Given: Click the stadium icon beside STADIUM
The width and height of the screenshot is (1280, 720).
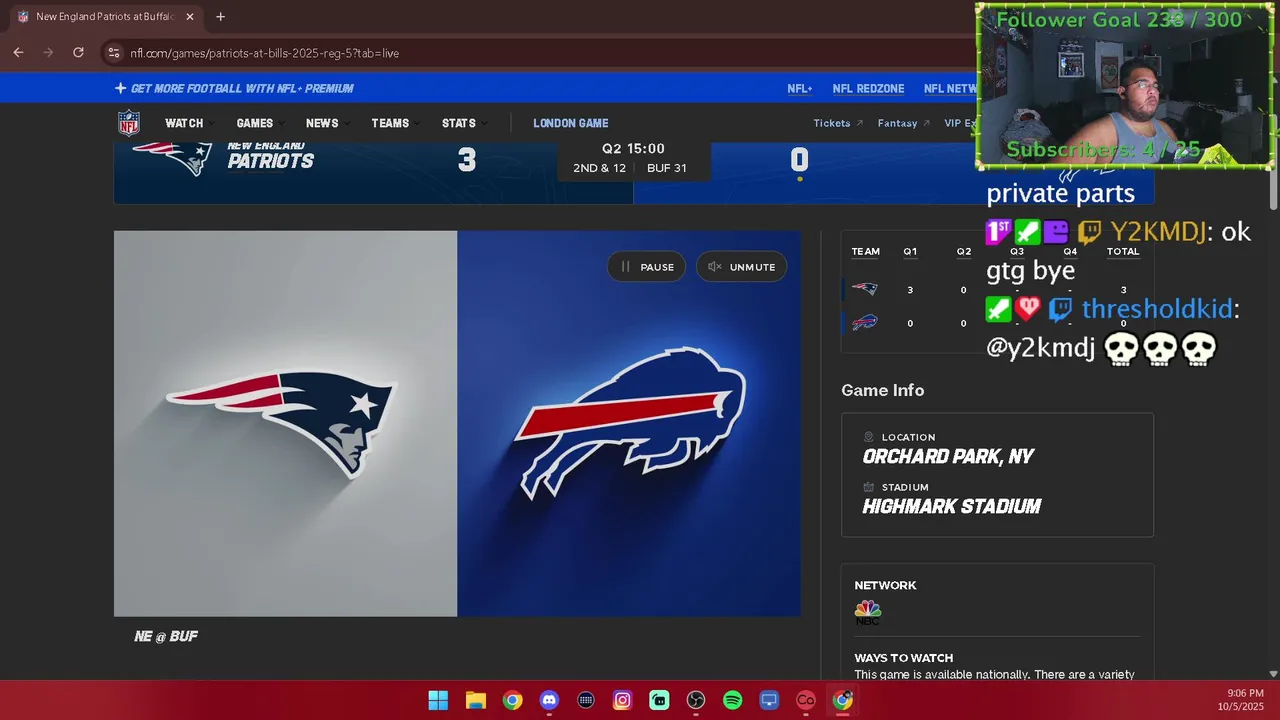Looking at the screenshot, I should point(869,487).
